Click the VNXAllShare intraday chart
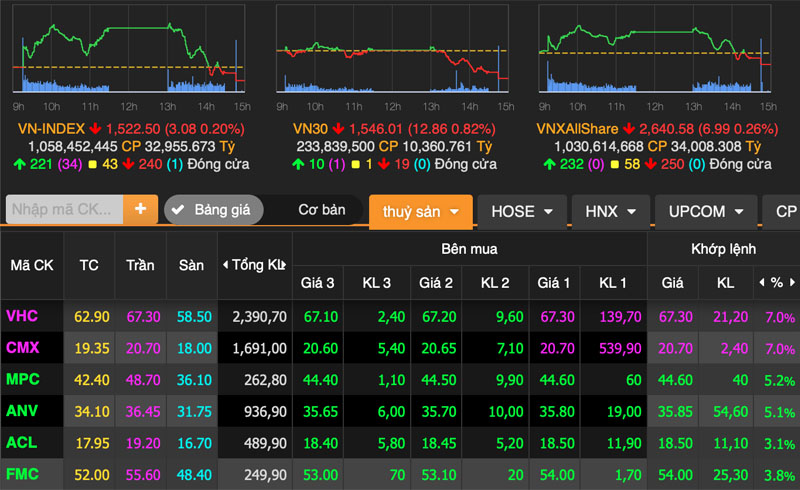Image resolution: width=800 pixels, height=490 pixels. (655, 49)
